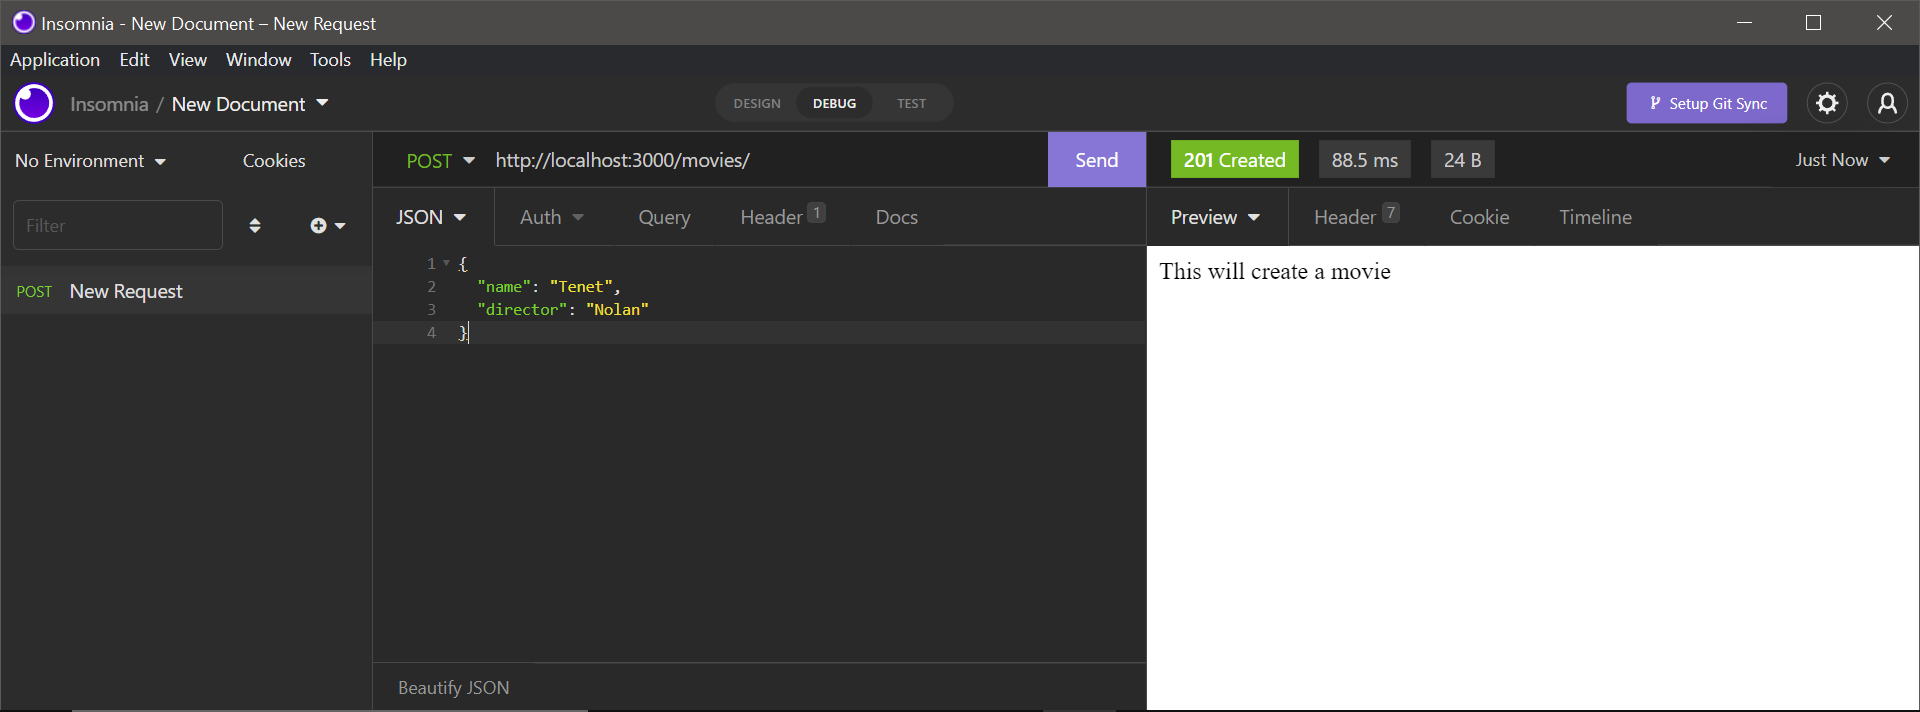This screenshot has height=712, width=1920.
Task: Open the Preview mode dropdown
Action: (1215, 217)
